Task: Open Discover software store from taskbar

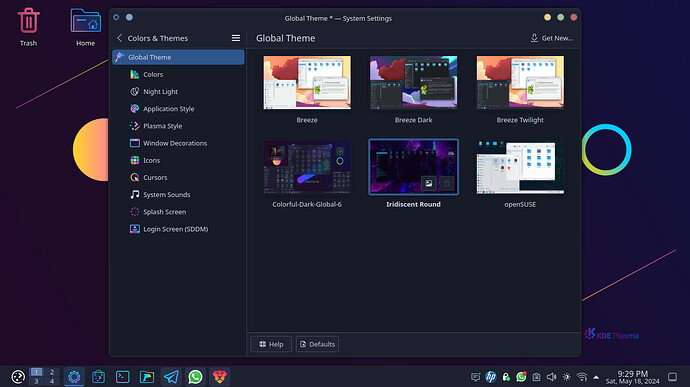Action: point(99,377)
